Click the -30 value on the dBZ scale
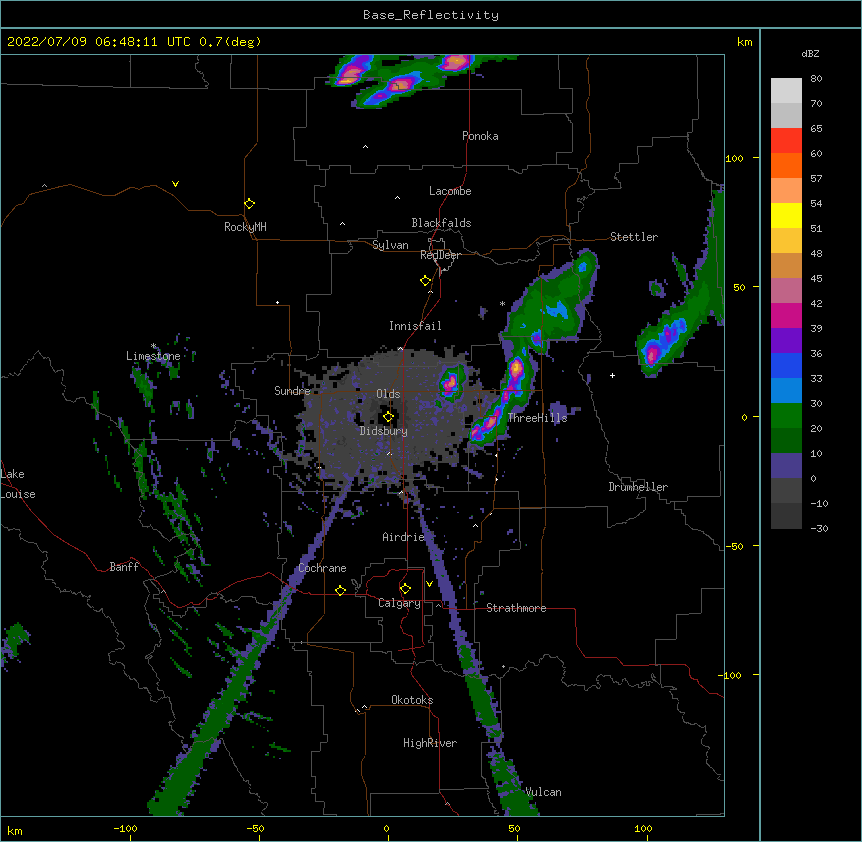The width and height of the screenshot is (862, 842). coord(819,528)
